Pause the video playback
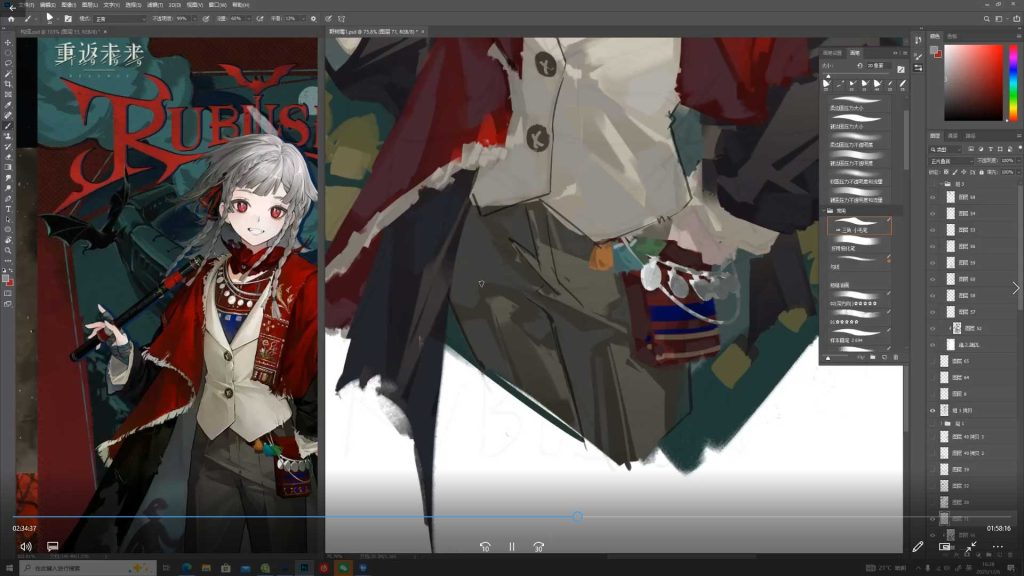Viewport: 1024px width, 576px height. pyautogui.click(x=511, y=547)
